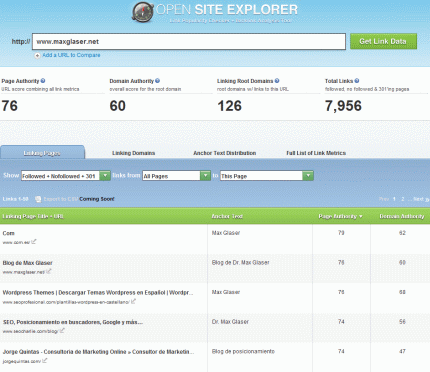Switch to the Linking Pages tab
This screenshot has width=430, height=372.
coord(42,153)
